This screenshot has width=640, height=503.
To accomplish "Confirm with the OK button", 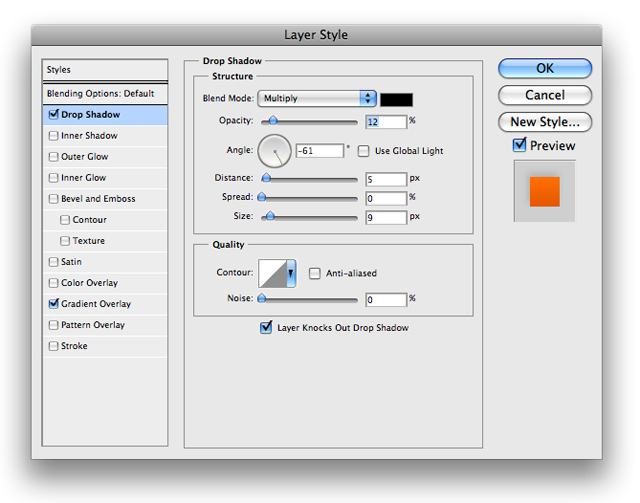I will pos(545,68).
